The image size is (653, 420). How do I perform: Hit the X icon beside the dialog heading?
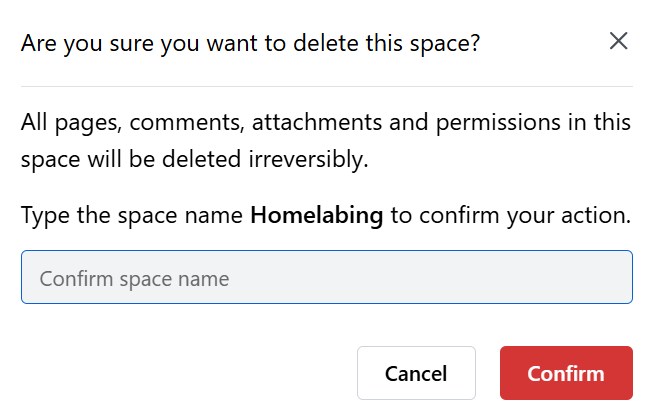point(618,41)
